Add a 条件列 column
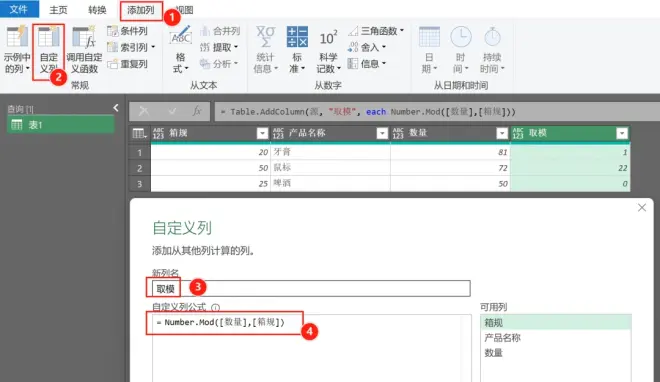 point(127,31)
